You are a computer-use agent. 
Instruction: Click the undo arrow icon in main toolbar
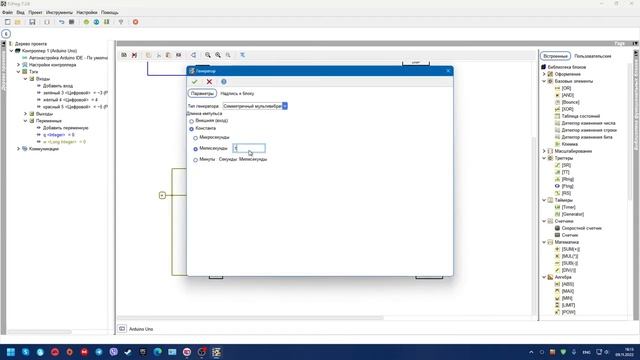(x=62, y=22)
